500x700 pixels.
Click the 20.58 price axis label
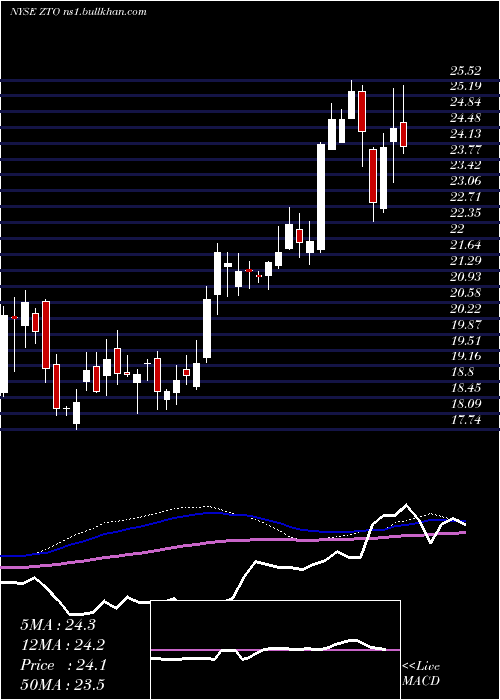tap(466, 293)
